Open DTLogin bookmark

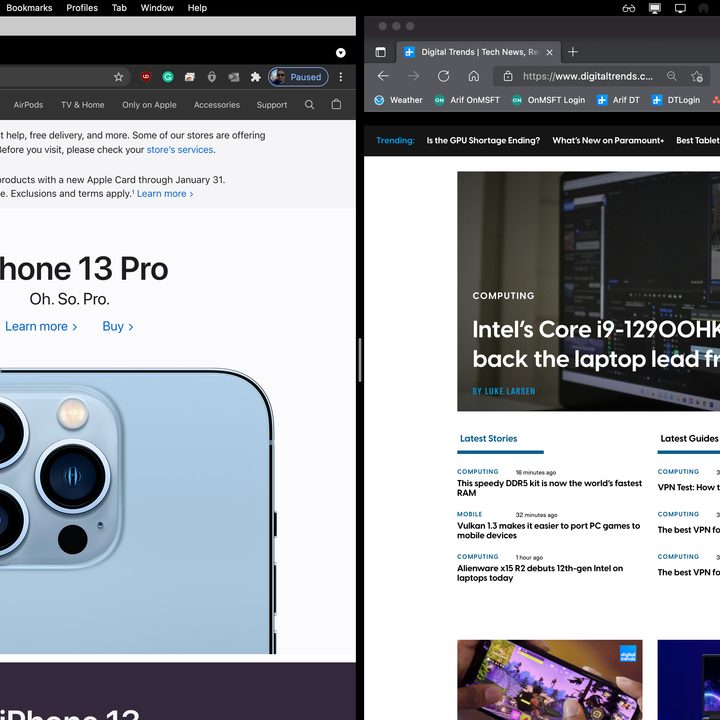(x=676, y=100)
